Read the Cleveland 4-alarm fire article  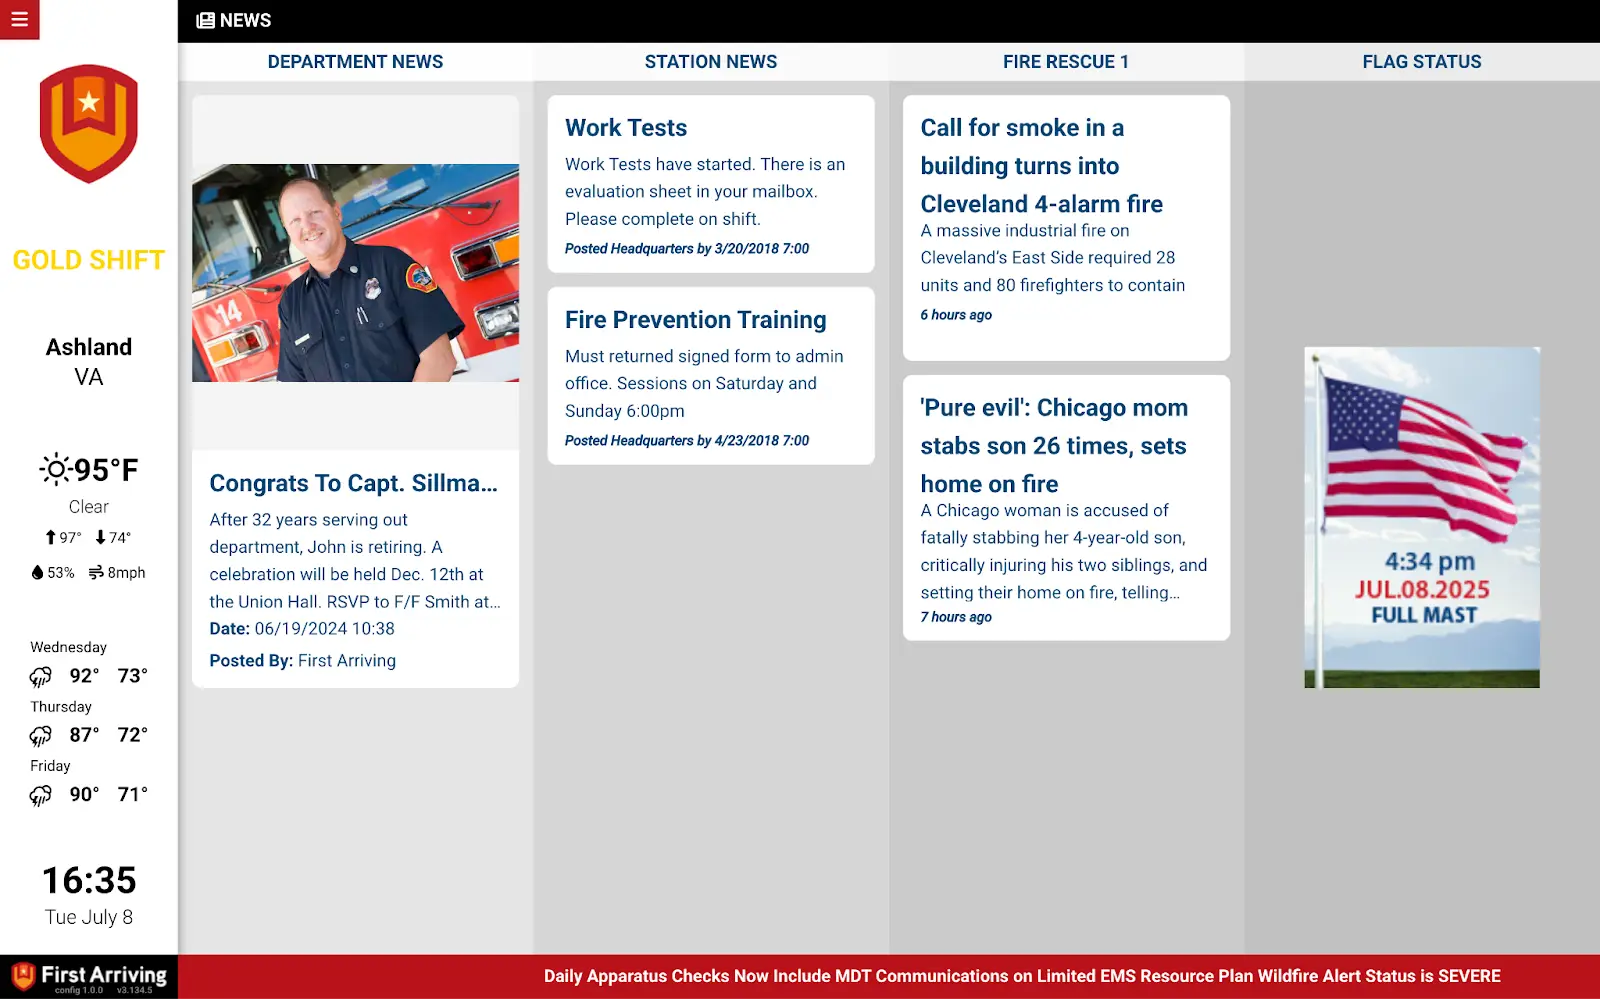coord(1041,166)
